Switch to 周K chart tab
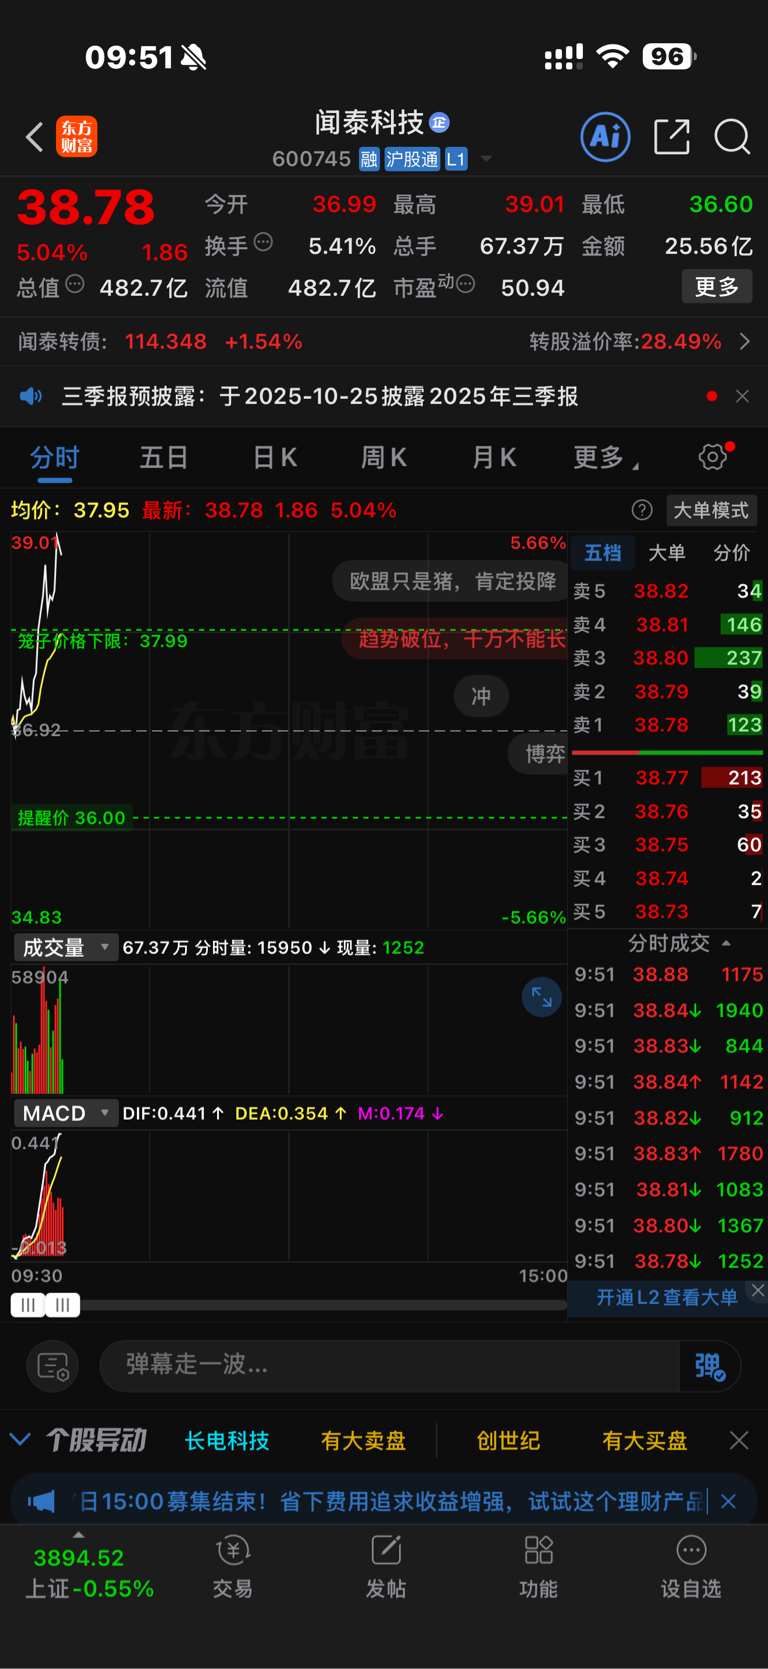Image resolution: width=768 pixels, height=1669 pixels. pyautogui.click(x=384, y=458)
